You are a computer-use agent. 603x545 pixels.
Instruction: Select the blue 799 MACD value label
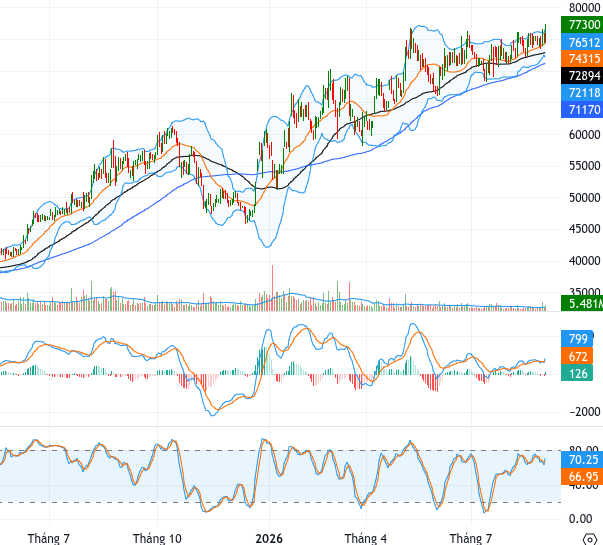[577, 339]
